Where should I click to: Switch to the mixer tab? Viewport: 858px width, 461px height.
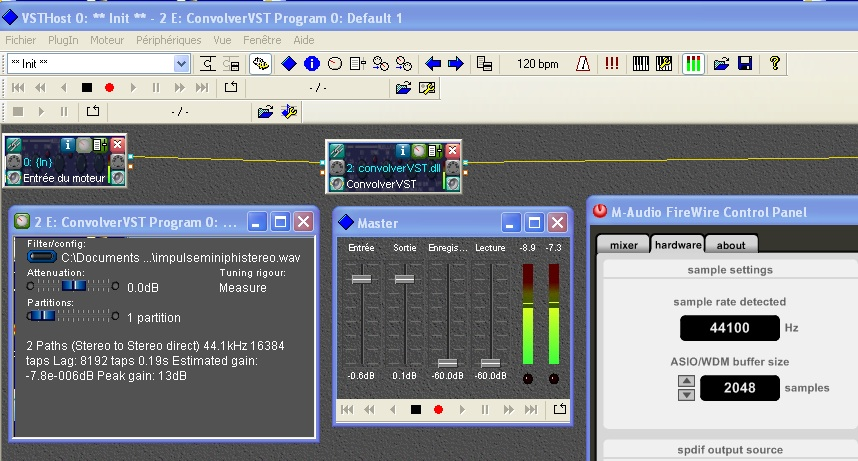point(623,245)
